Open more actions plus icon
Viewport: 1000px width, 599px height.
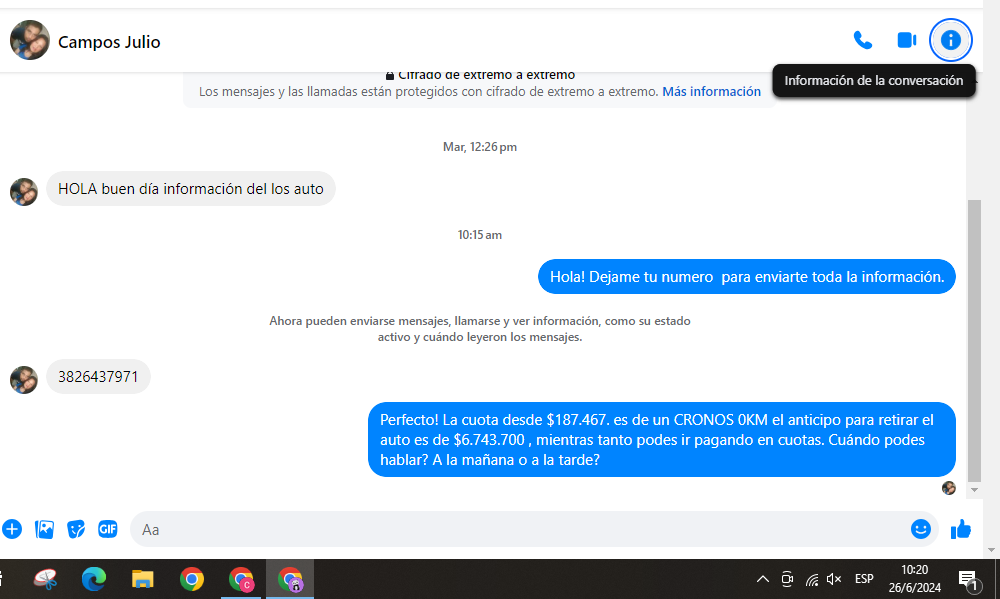pyautogui.click(x=12, y=529)
